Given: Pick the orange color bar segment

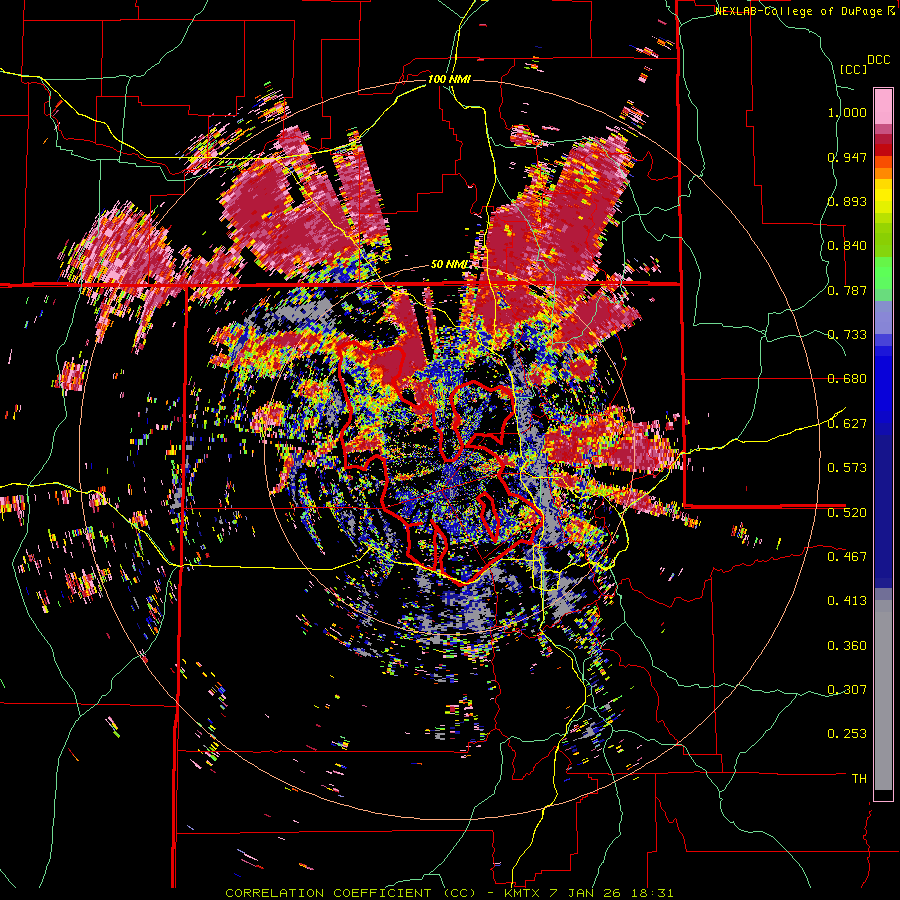Looking at the screenshot, I should tap(883, 173).
